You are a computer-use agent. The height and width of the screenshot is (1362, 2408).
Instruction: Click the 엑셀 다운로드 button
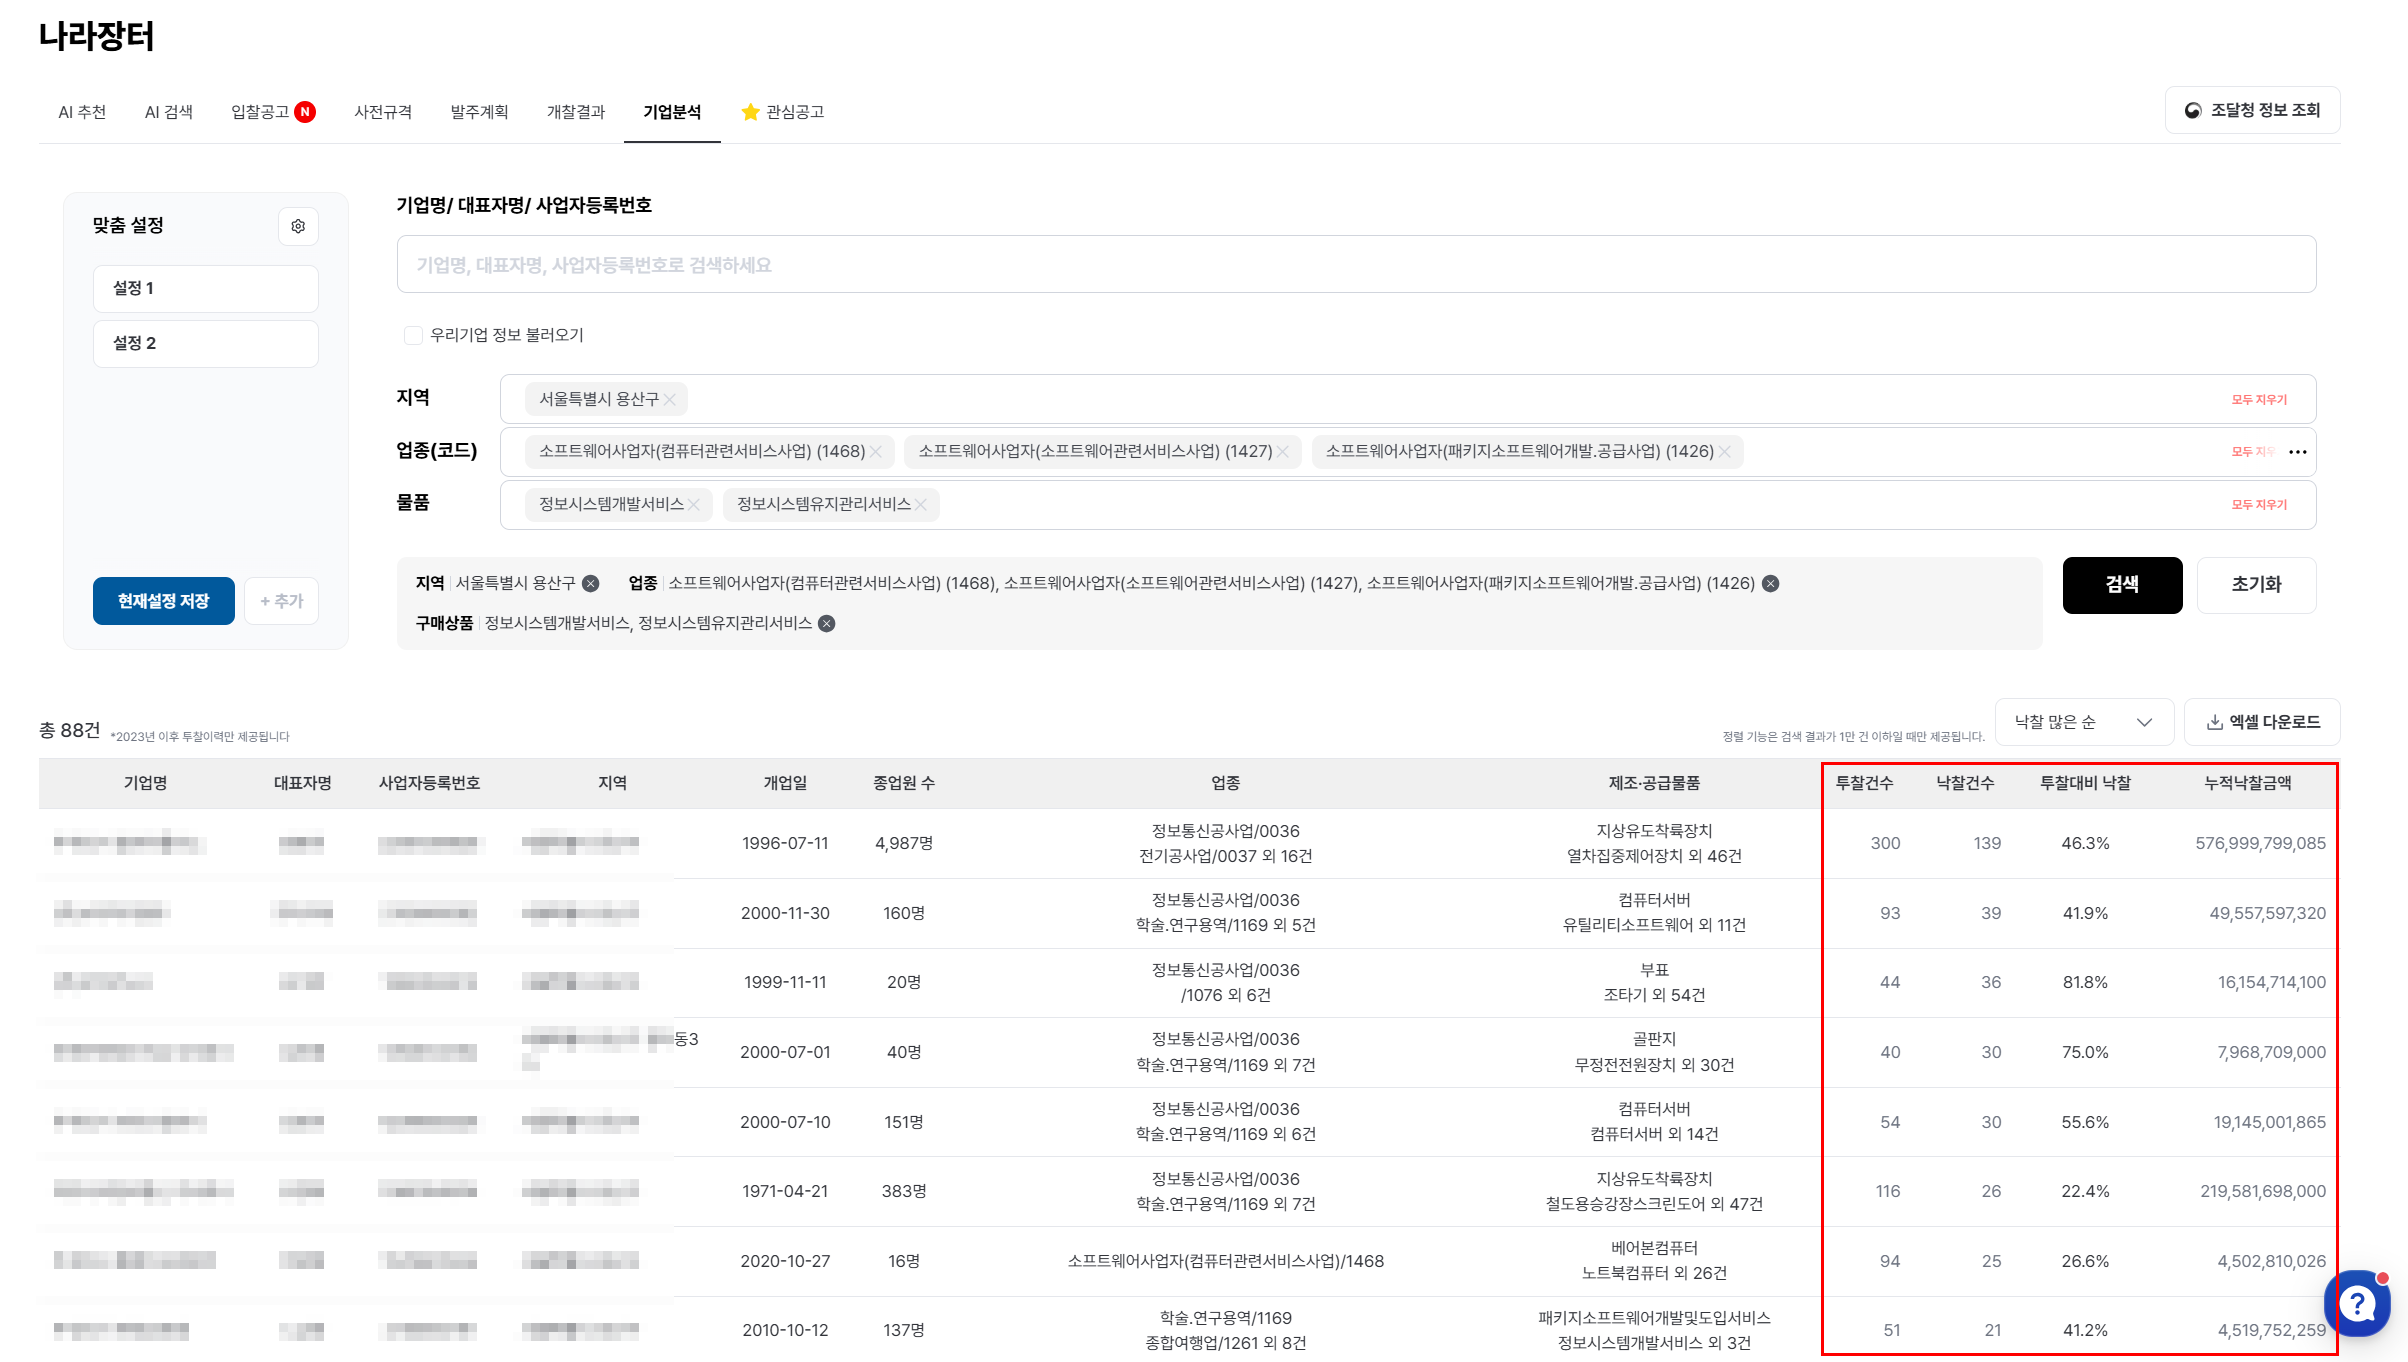click(x=2263, y=722)
